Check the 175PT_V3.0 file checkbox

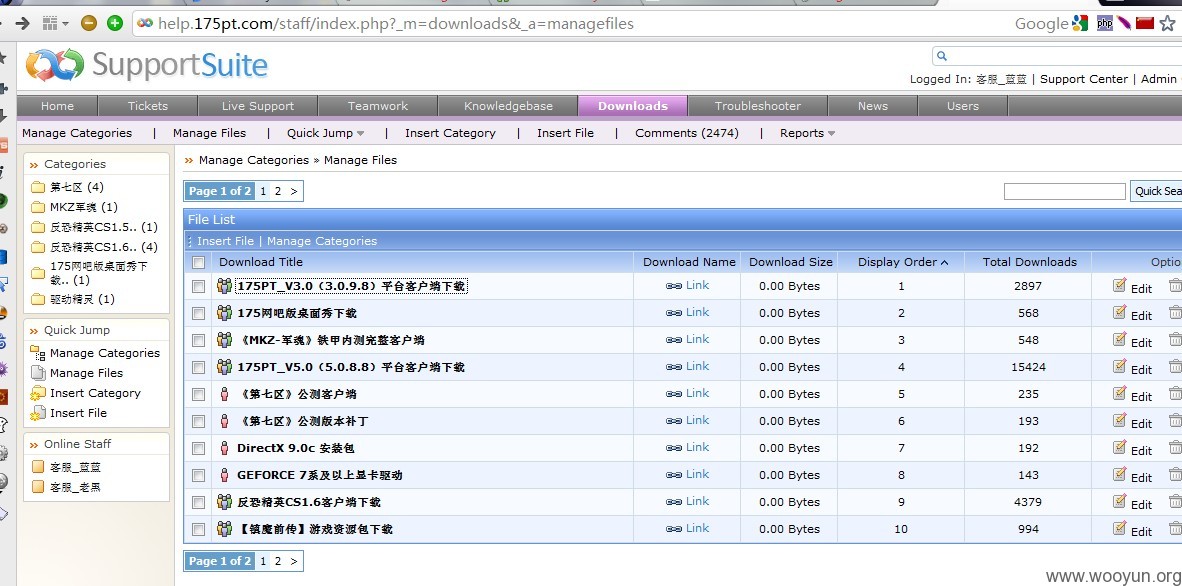(198, 287)
